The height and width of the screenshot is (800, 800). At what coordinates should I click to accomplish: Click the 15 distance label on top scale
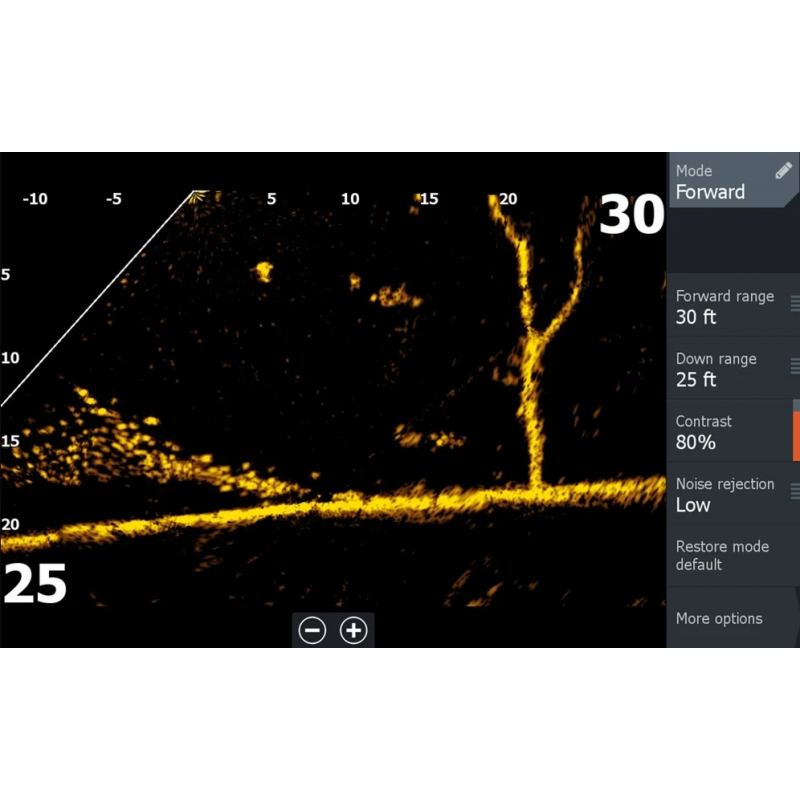(429, 199)
